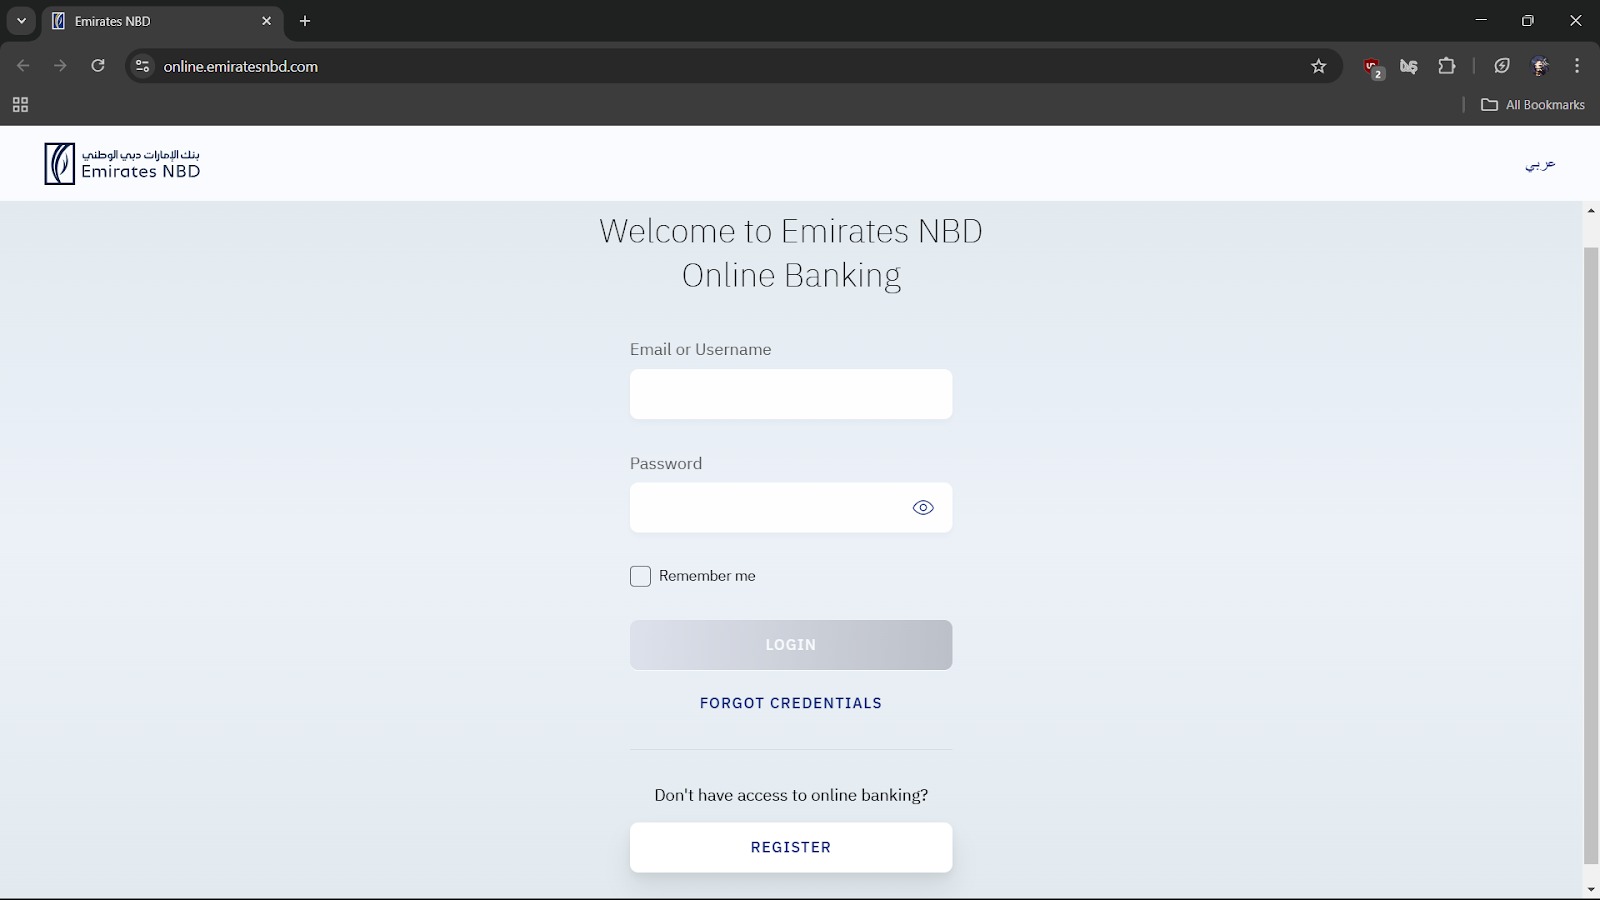Go forward using browser forward arrow
The height and width of the screenshot is (900, 1600).
60,66
